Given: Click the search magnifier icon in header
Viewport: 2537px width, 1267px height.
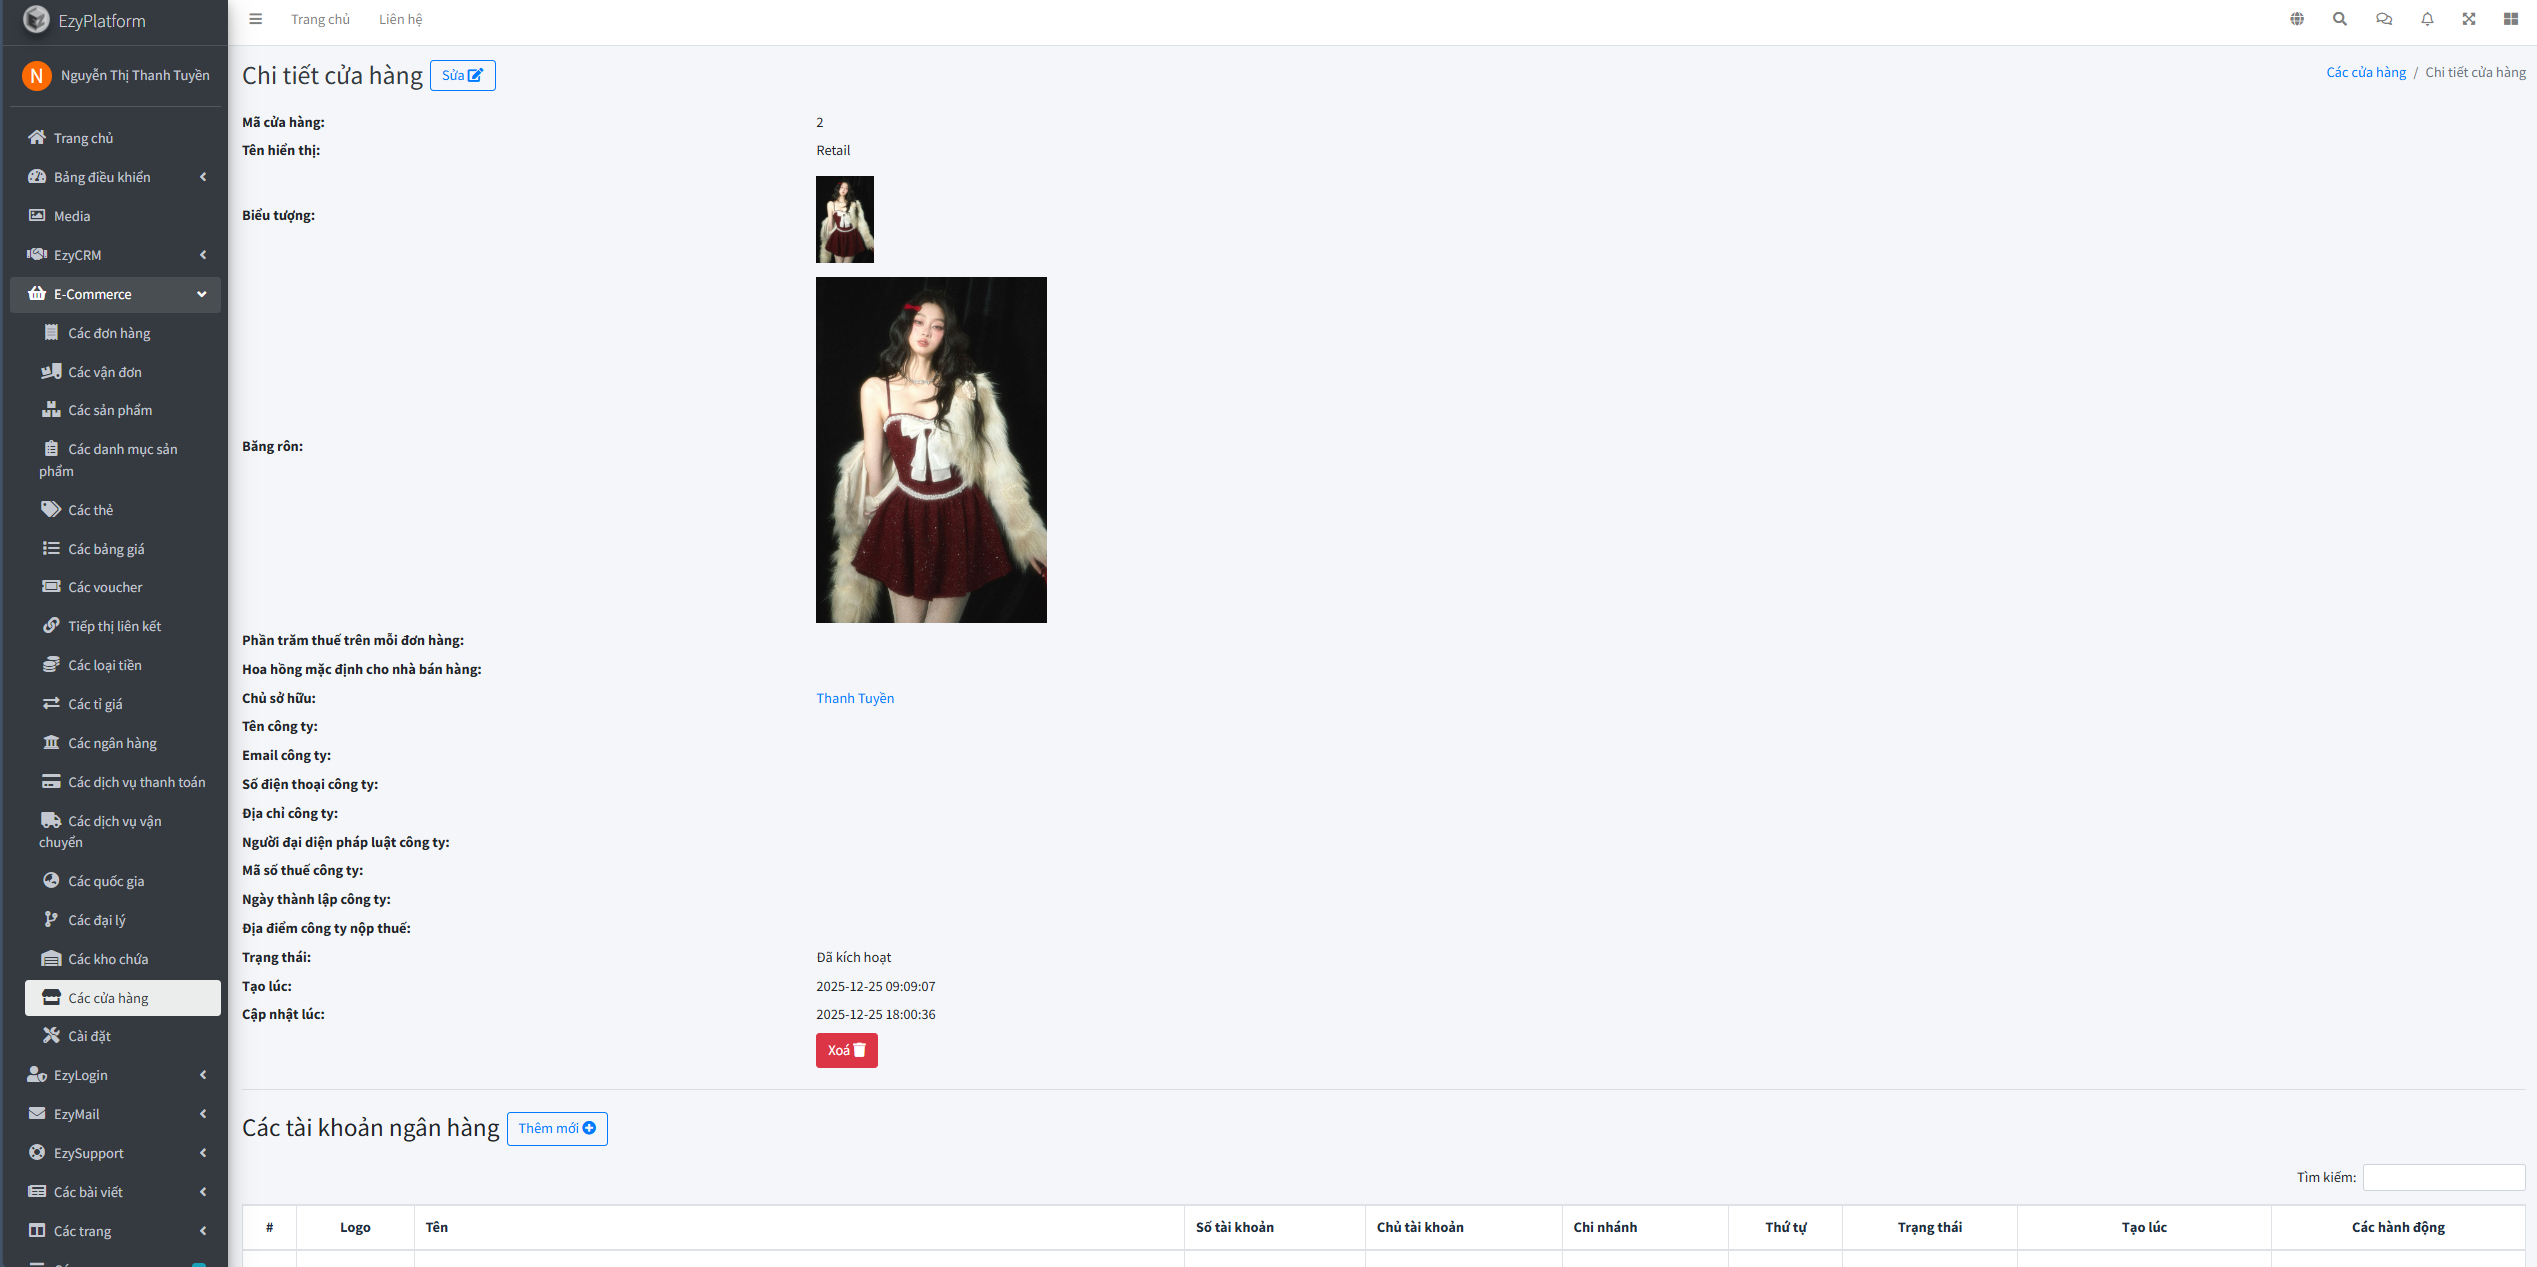Looking at the screenshot, I should (x=2340, y=19).
